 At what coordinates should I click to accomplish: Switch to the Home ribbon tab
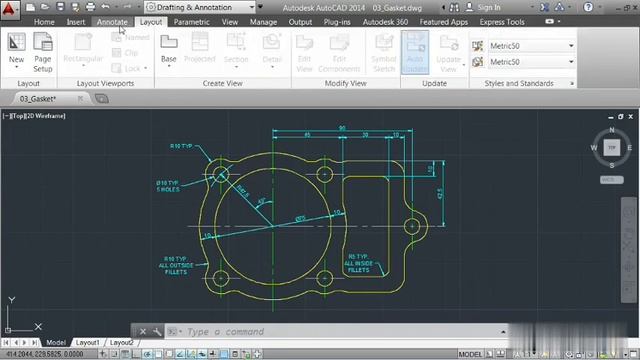click(x=44, y=22)
